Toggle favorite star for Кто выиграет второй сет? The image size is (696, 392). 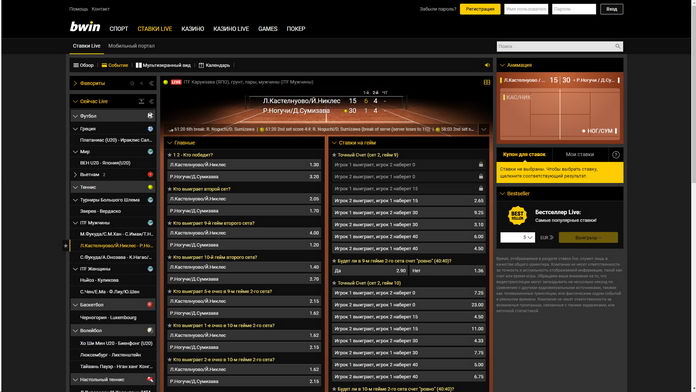[170, 189]
